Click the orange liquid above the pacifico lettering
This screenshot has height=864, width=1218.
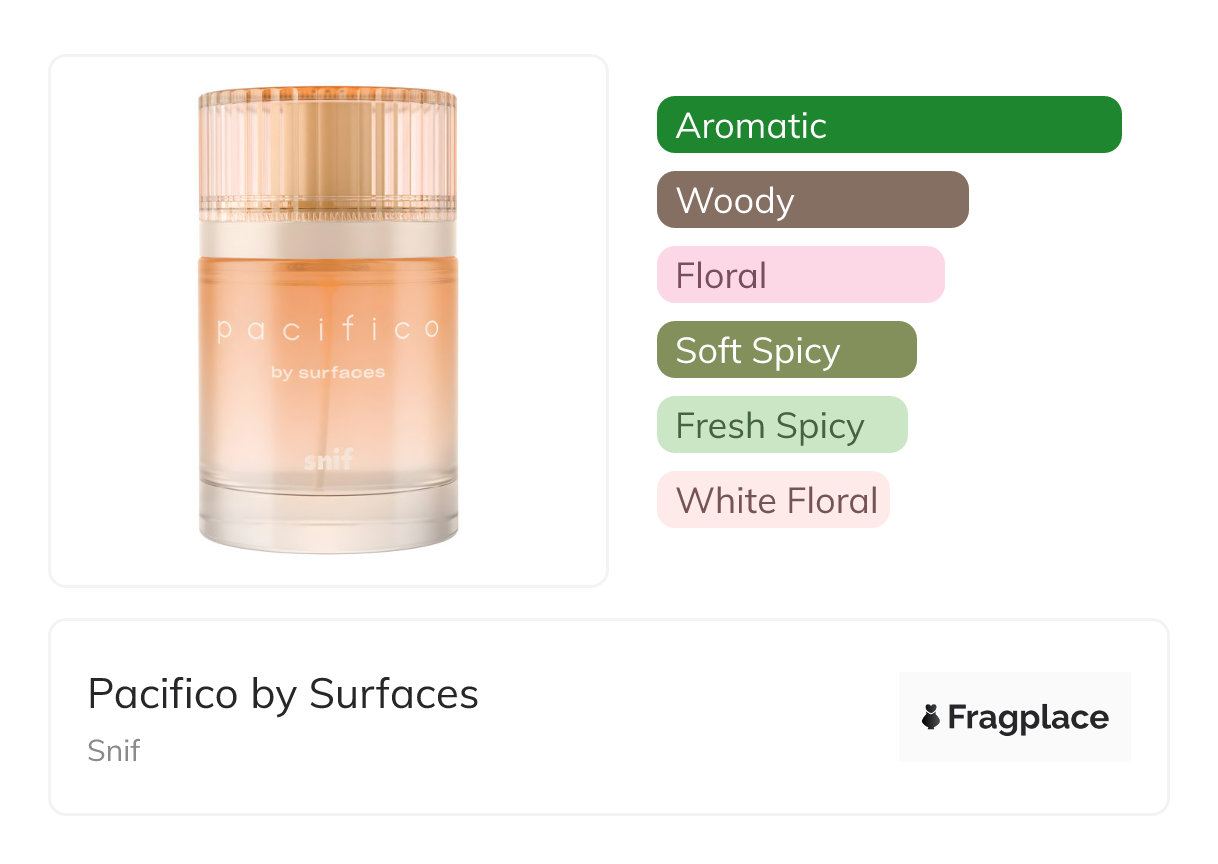tap(328, 285)
